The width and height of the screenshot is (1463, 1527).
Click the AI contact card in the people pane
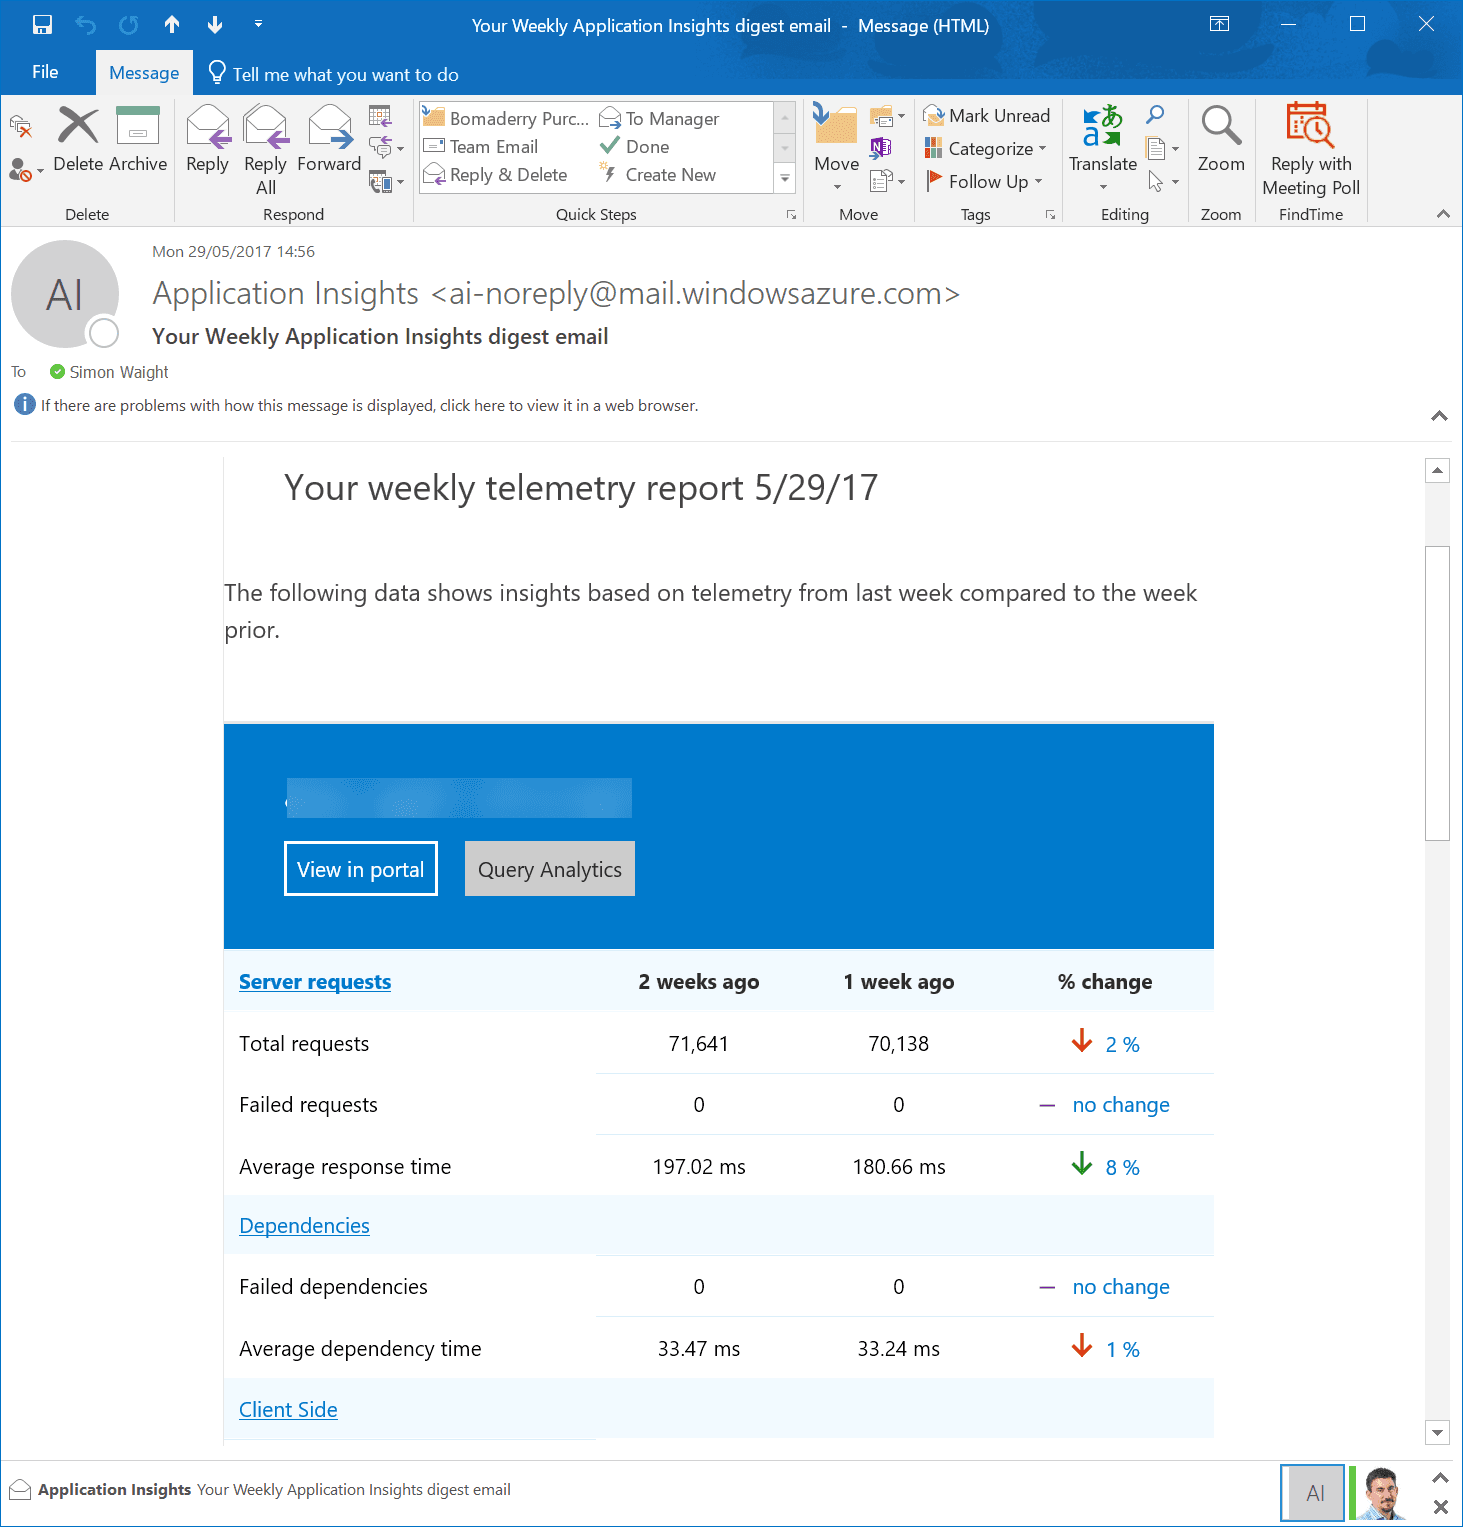(x=1313, y=1492)
